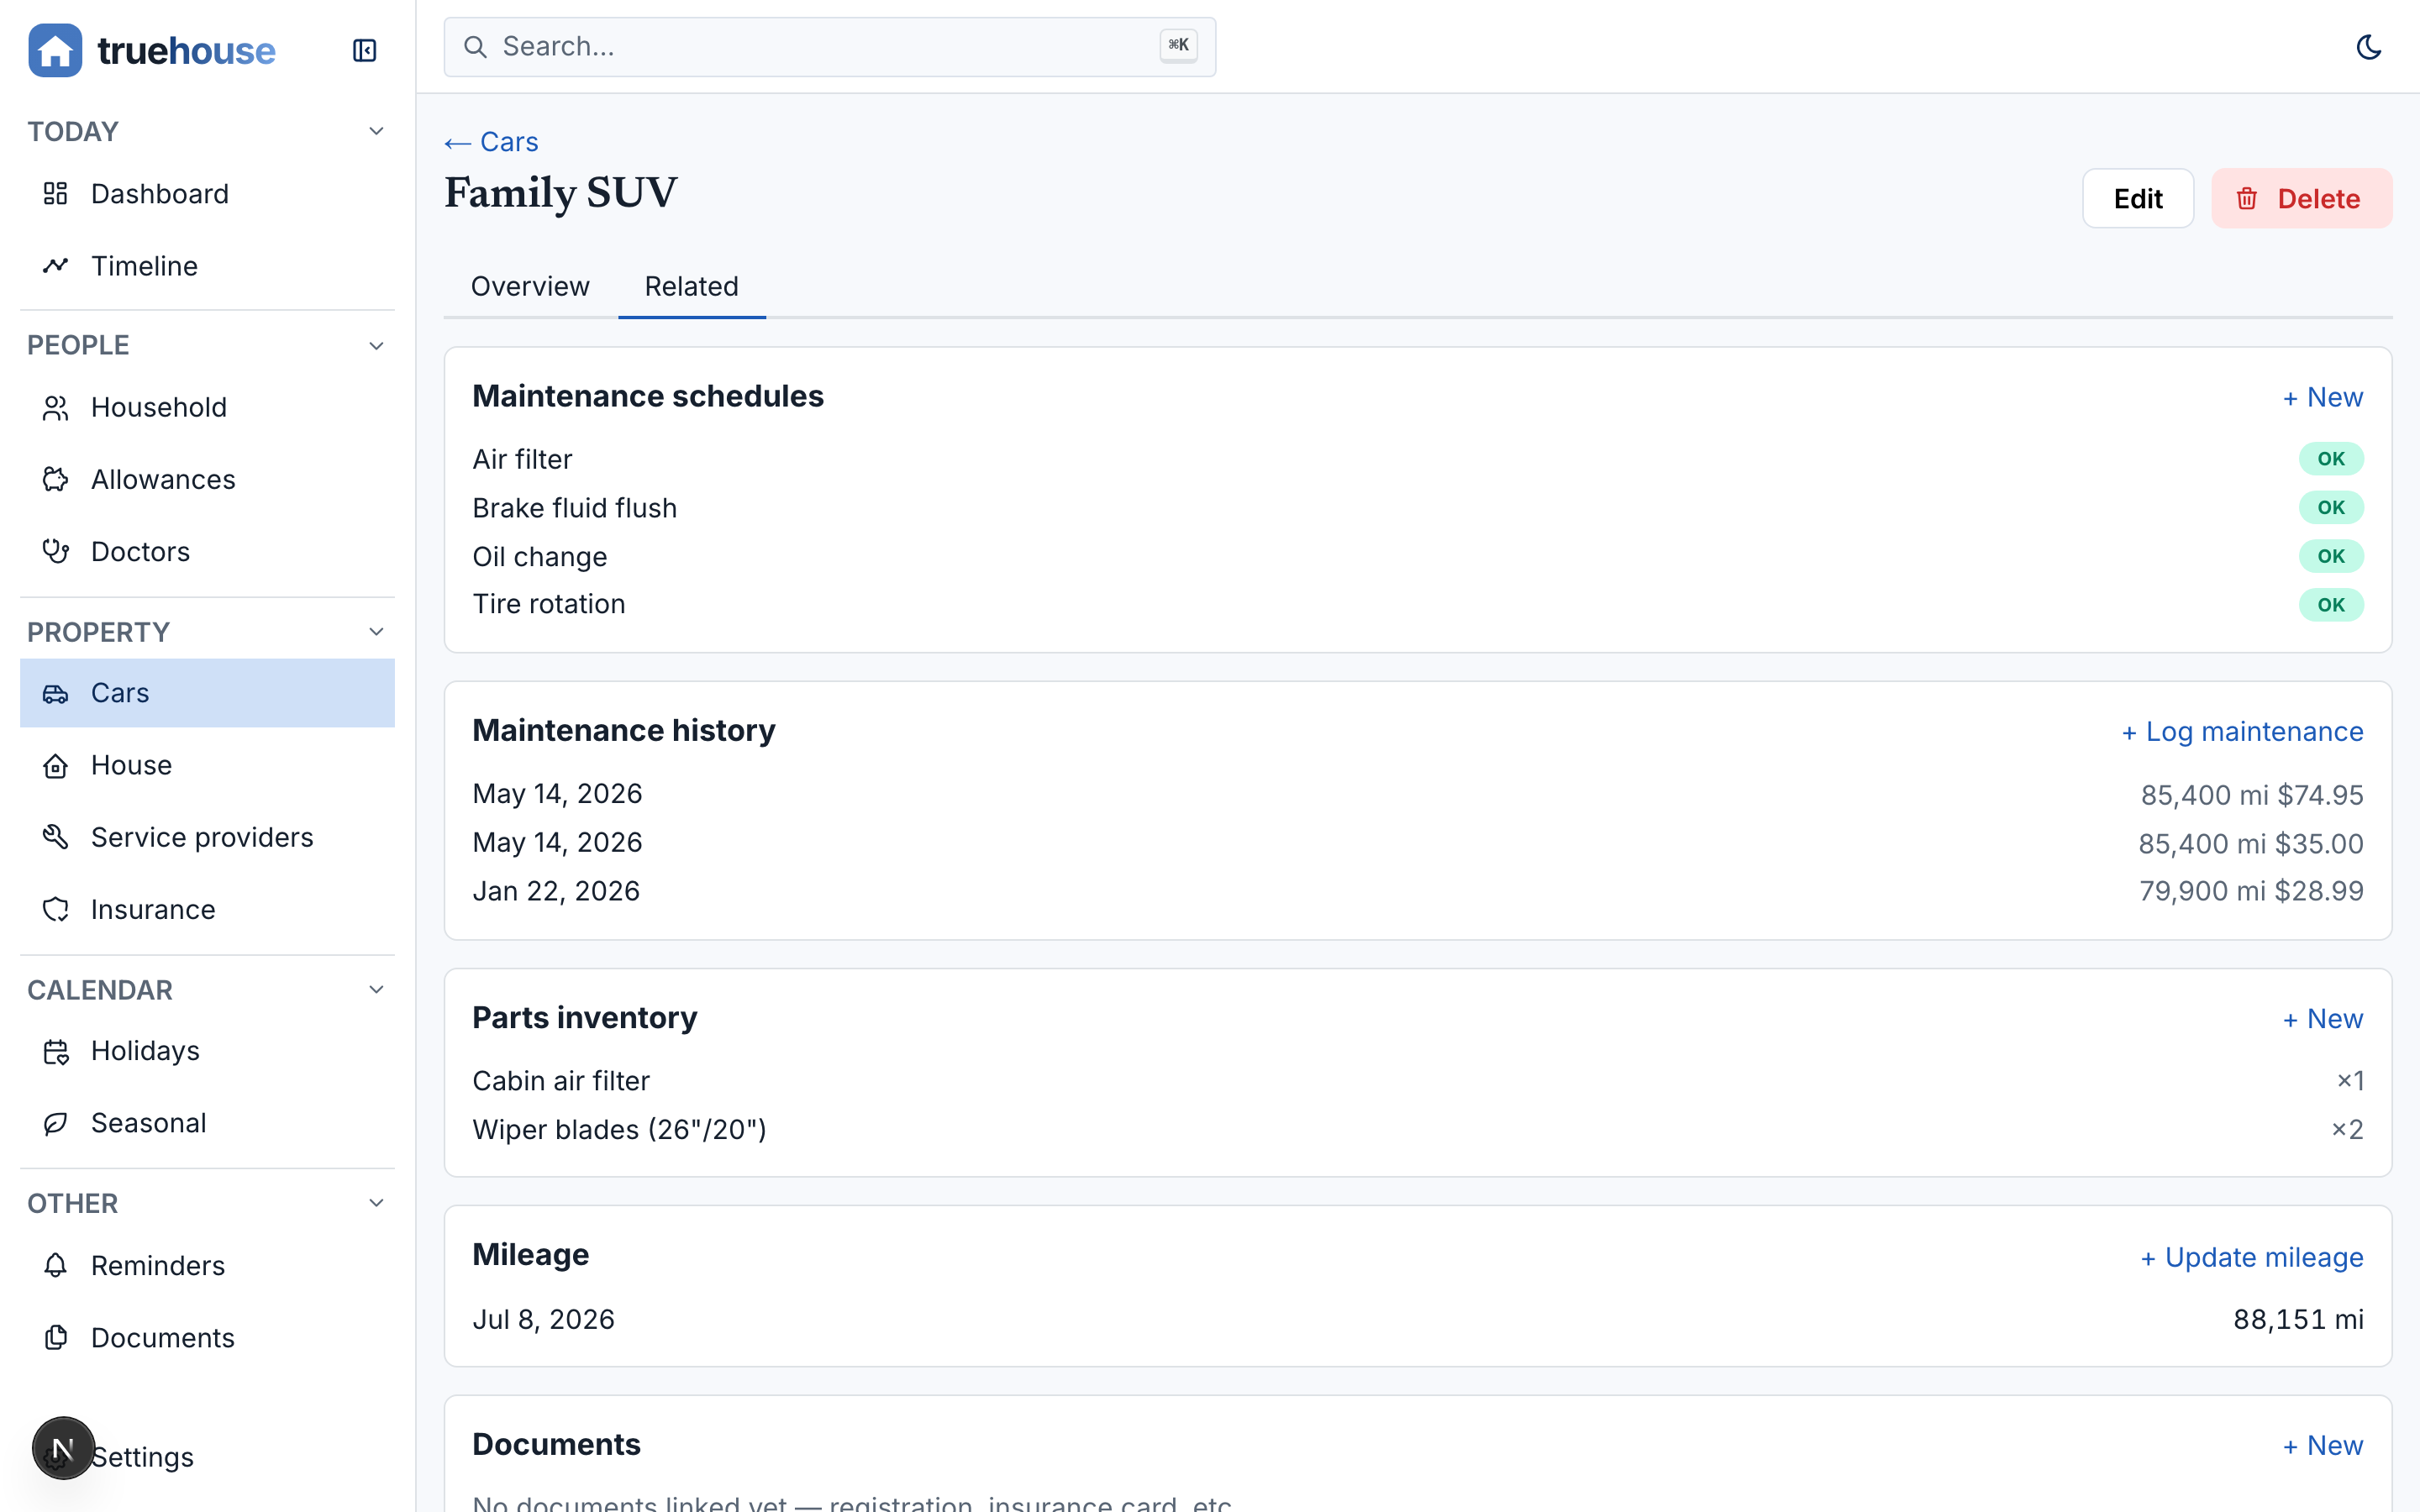Go to Insurance page

click(207, 909)
